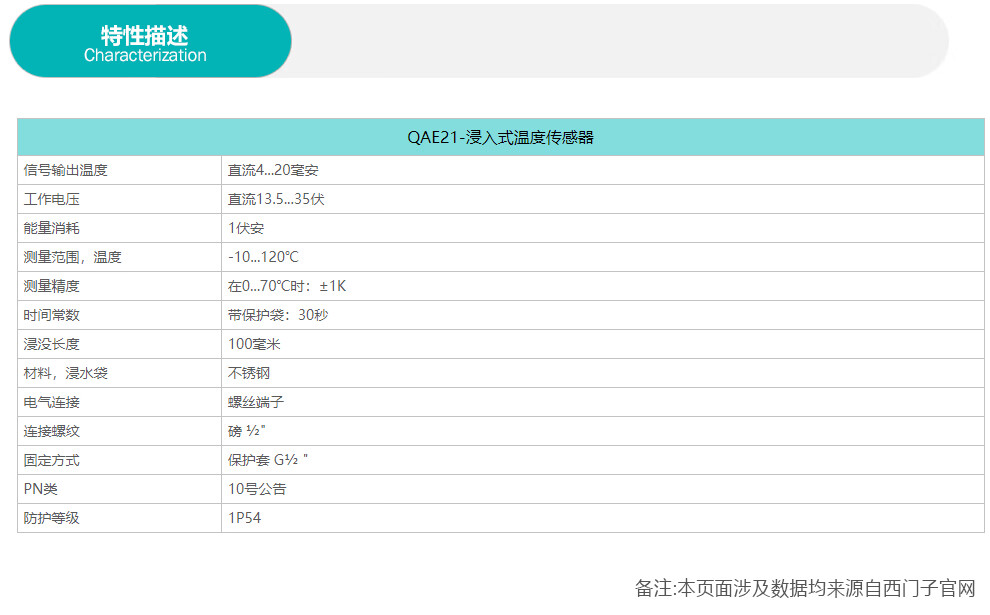The image size is (990, 615).
Task: Click the 电气连接 label cell
Action: tap(119, 402)
